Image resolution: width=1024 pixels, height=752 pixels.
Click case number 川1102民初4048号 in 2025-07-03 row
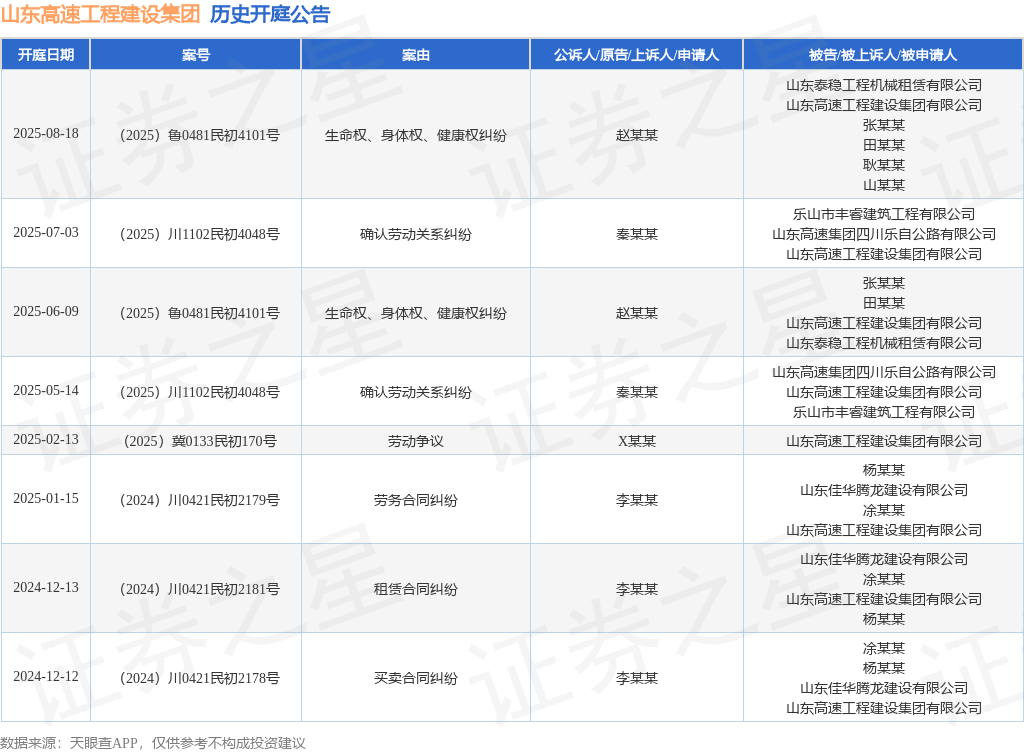pyautogui.click(x=199, y=234)
